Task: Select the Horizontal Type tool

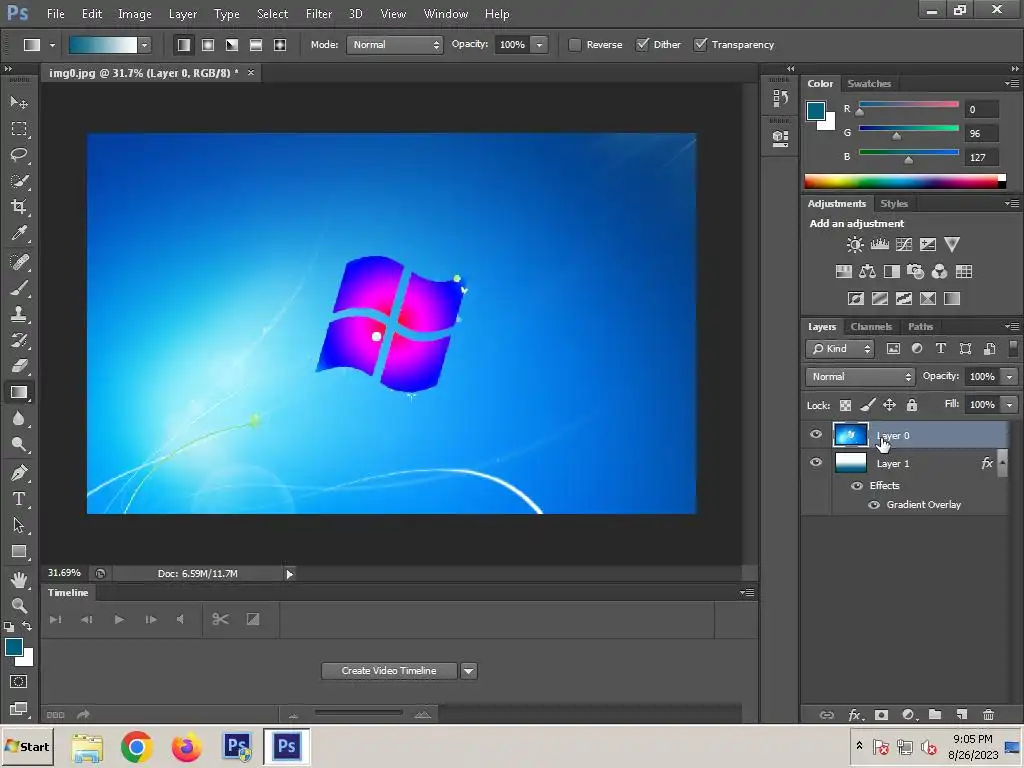Action: click(x=19, y=499)
